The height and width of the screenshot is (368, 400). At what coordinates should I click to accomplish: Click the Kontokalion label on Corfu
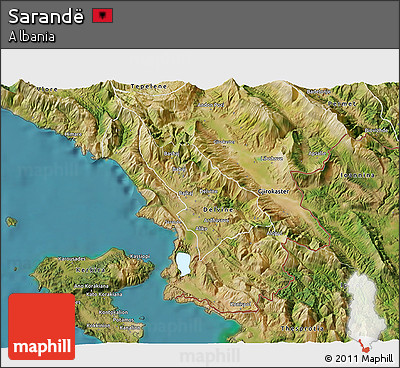[113, 312]
